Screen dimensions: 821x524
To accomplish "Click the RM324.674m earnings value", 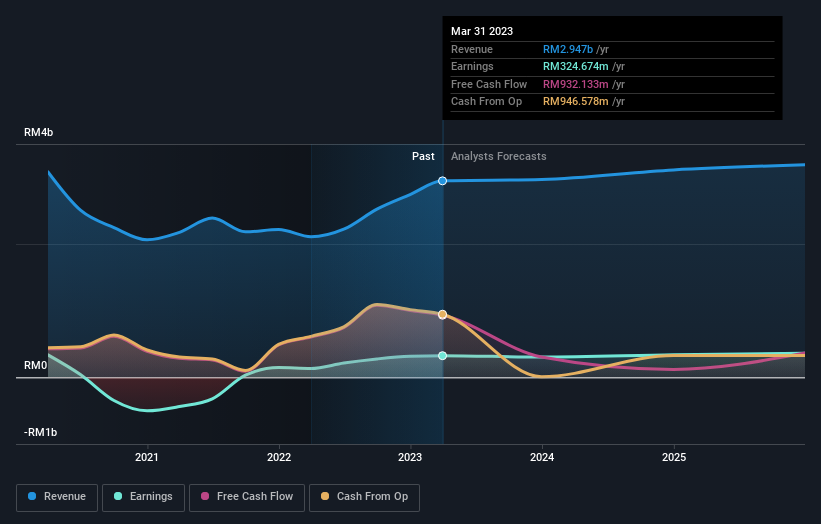I will 575,66.
